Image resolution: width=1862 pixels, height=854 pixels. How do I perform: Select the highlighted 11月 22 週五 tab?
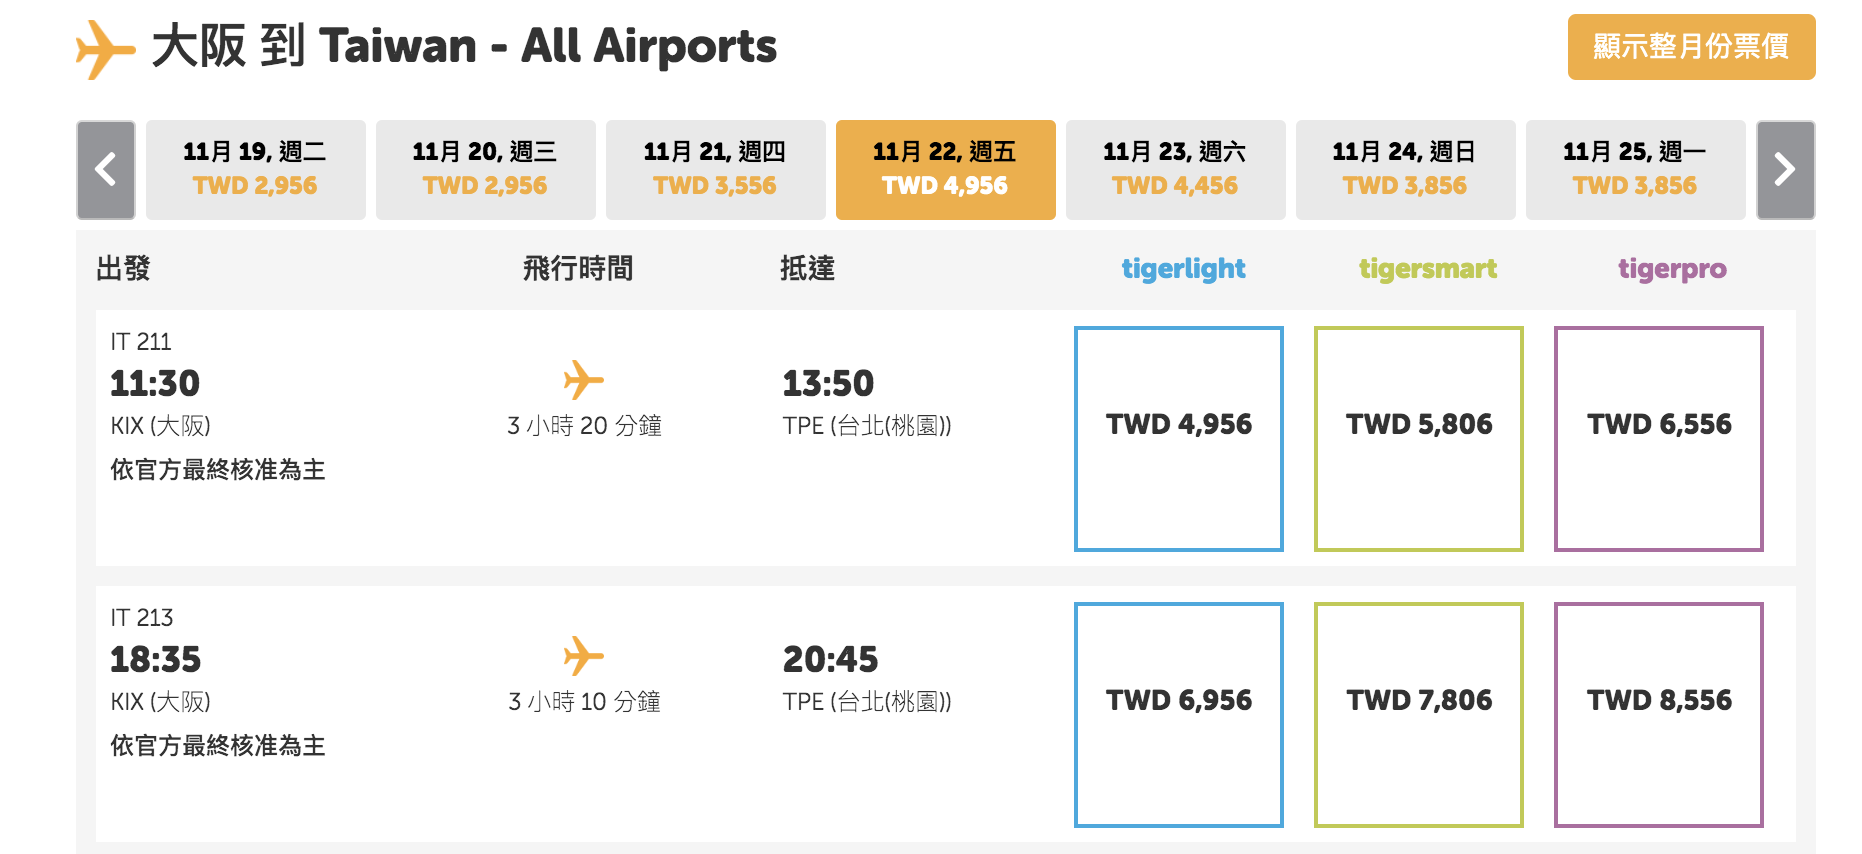pos(946,170)
